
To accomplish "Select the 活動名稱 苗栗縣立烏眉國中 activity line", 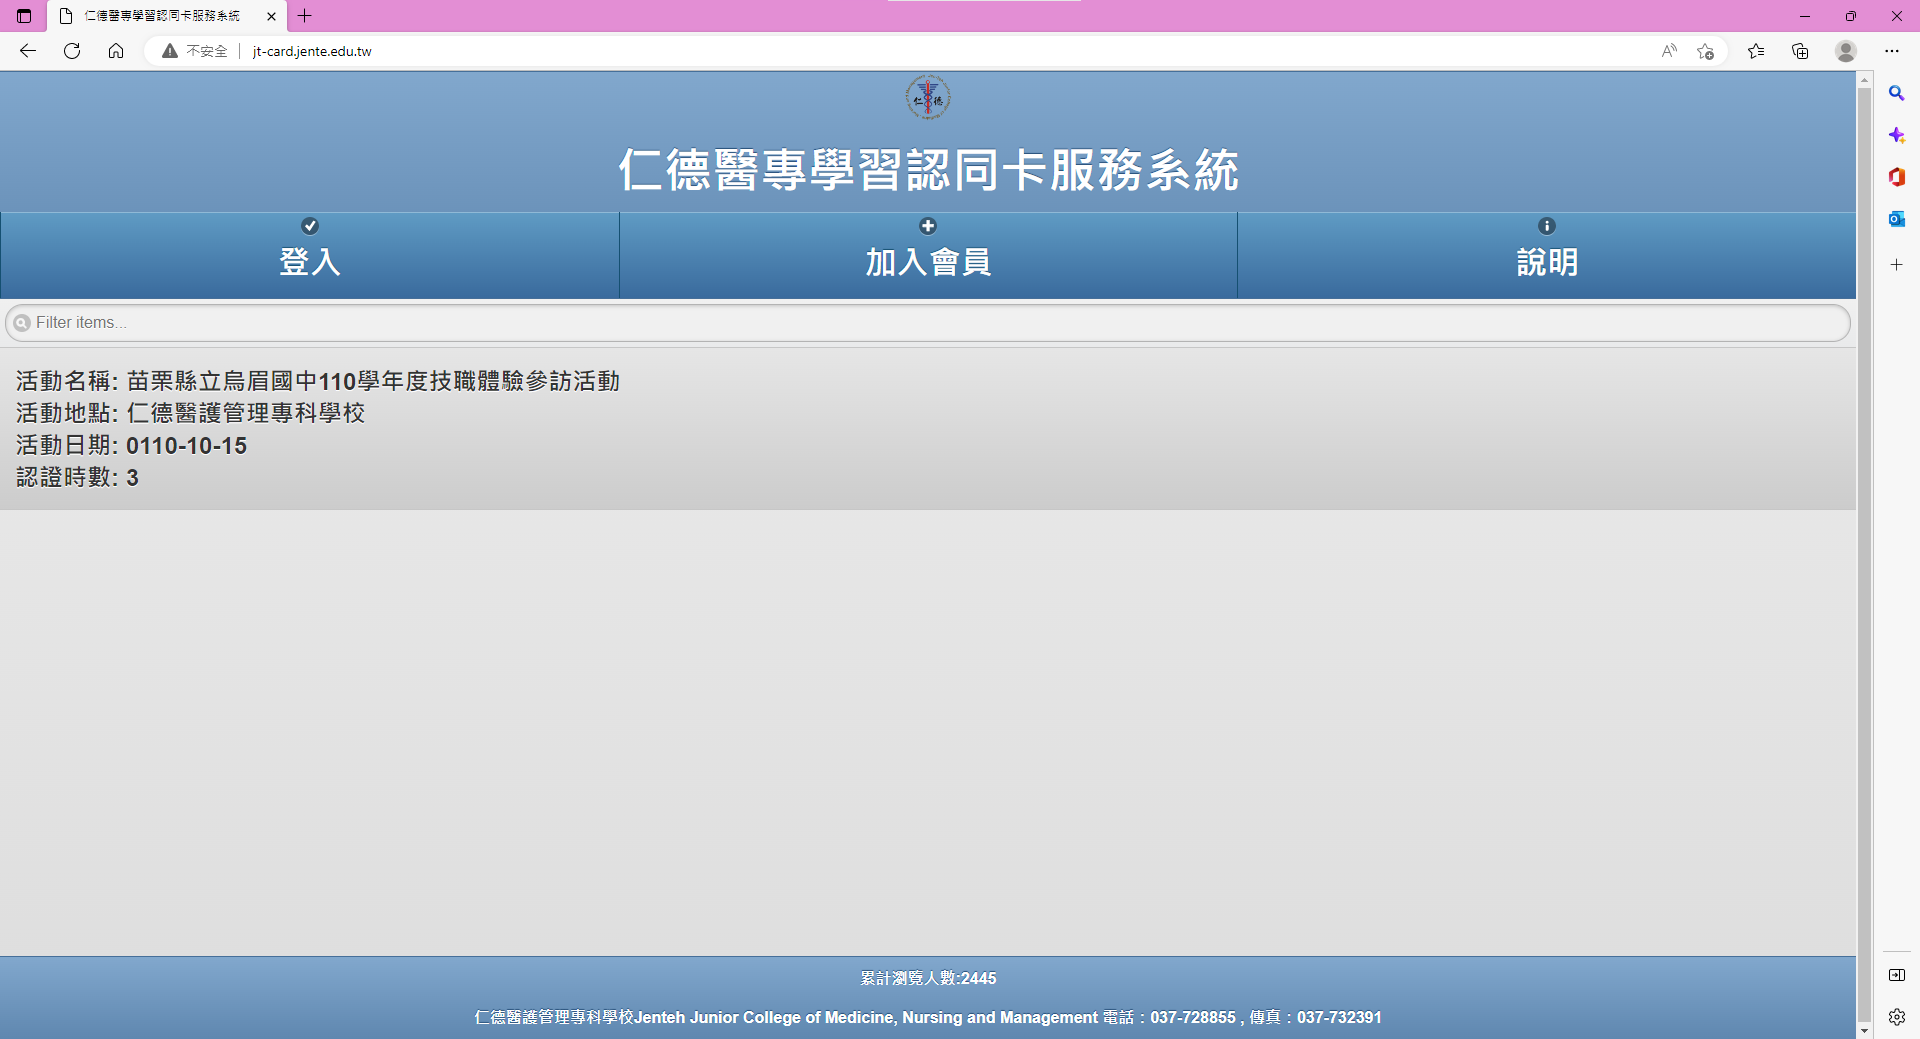I will (x=318, y=381).
